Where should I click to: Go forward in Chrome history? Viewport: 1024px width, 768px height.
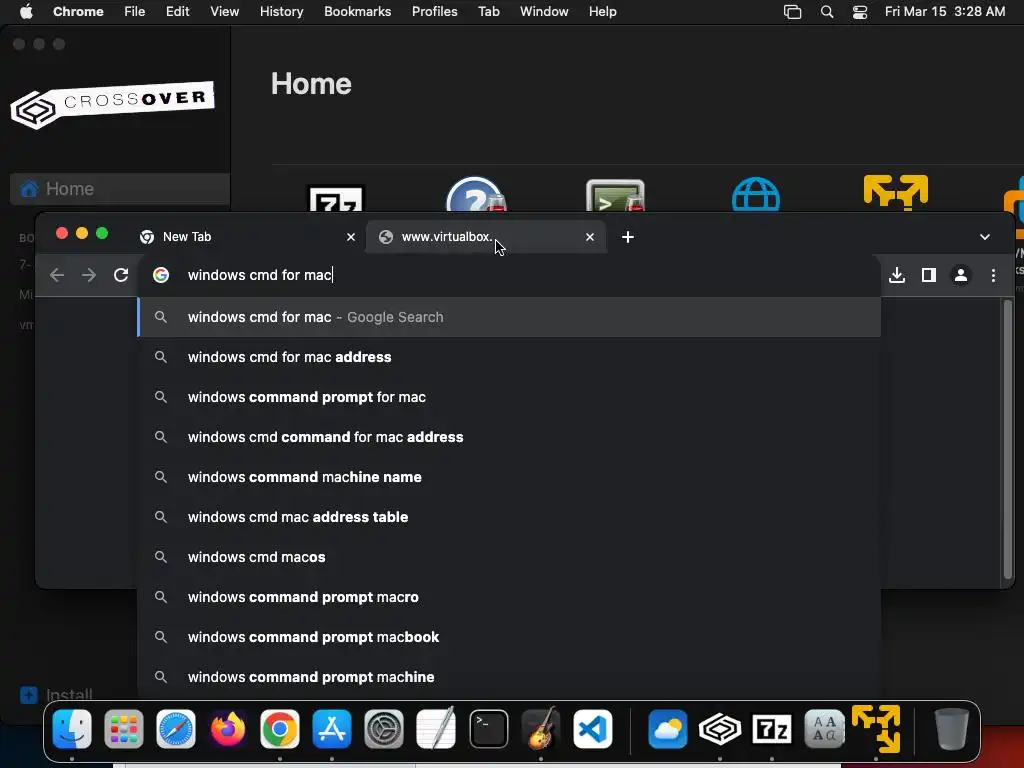click(89, 275)
